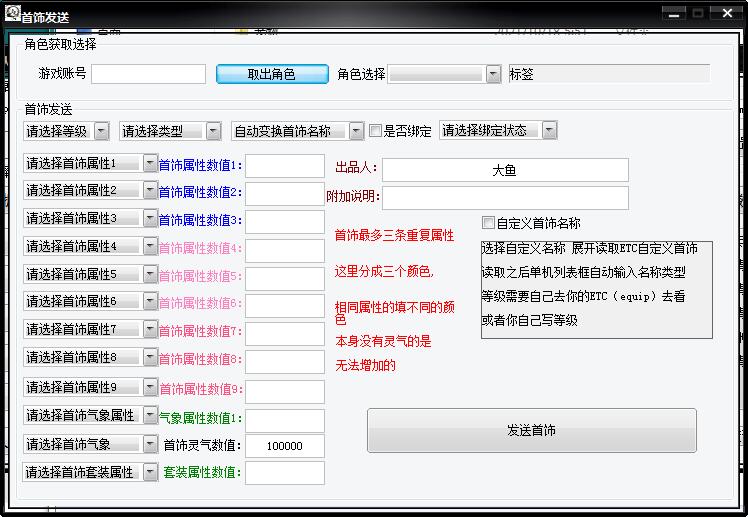
Task: Click the 取出角色 button
Action: [x=272, y=74]
